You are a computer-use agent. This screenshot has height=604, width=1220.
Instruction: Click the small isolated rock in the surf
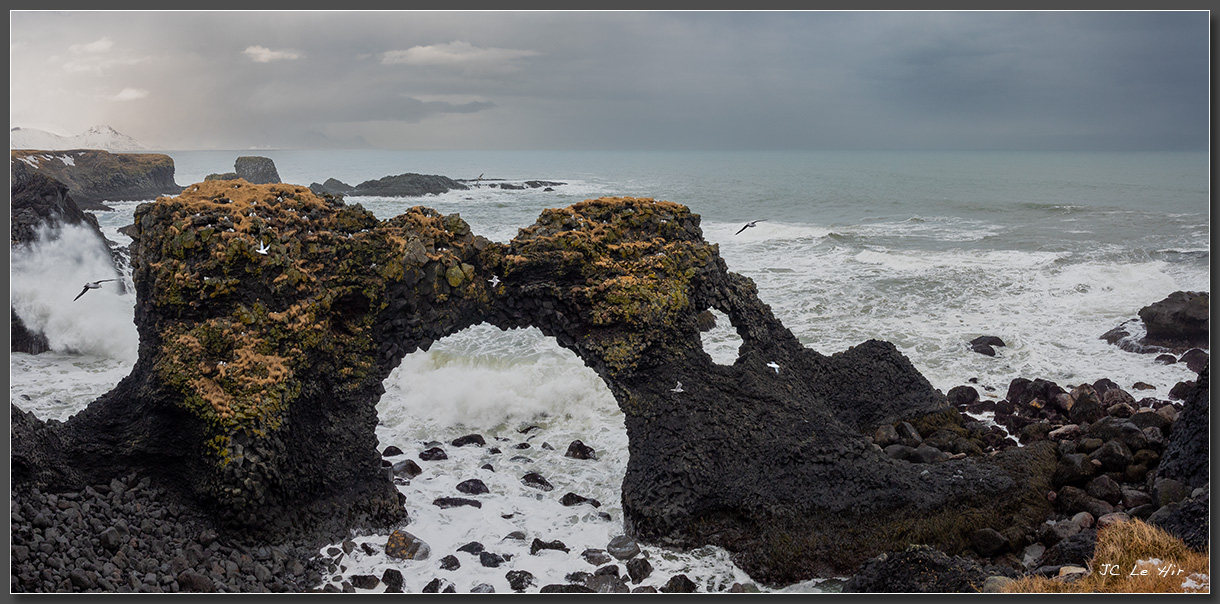click(986, 344)
